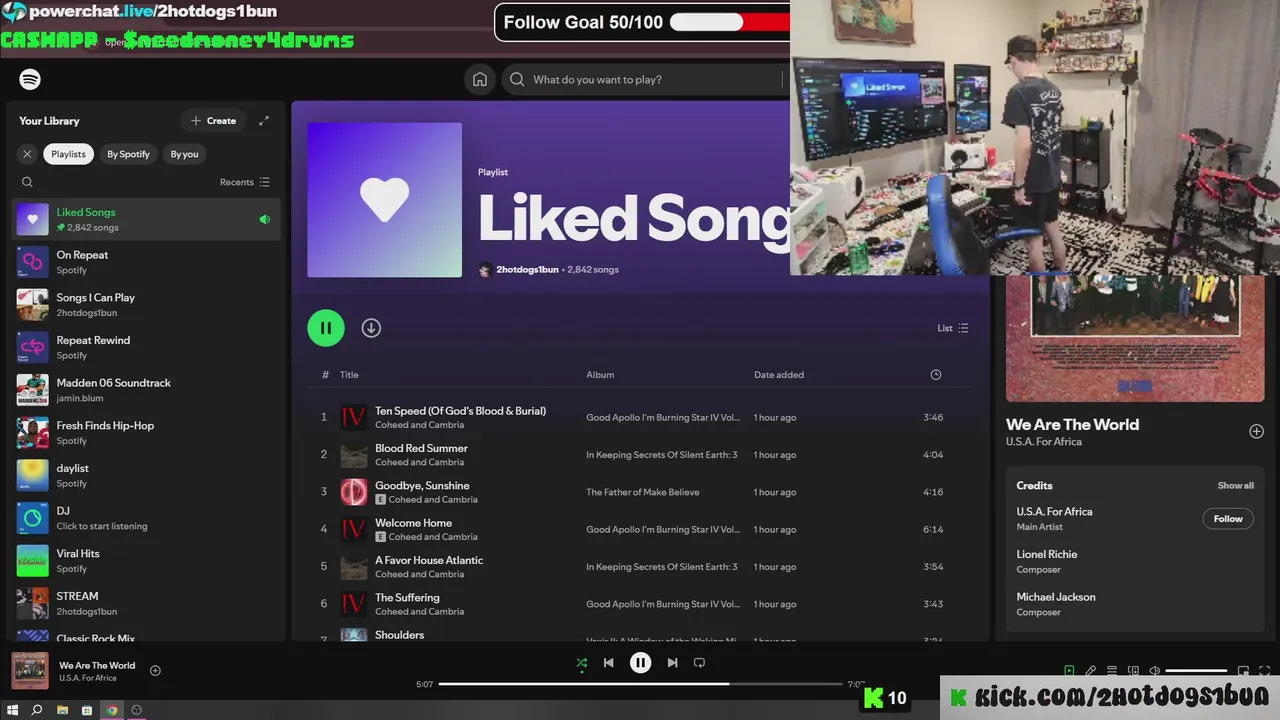Open The Father of Make Believe album link
This screenshot has height=720, width=1280.
(x=643, y=492)
